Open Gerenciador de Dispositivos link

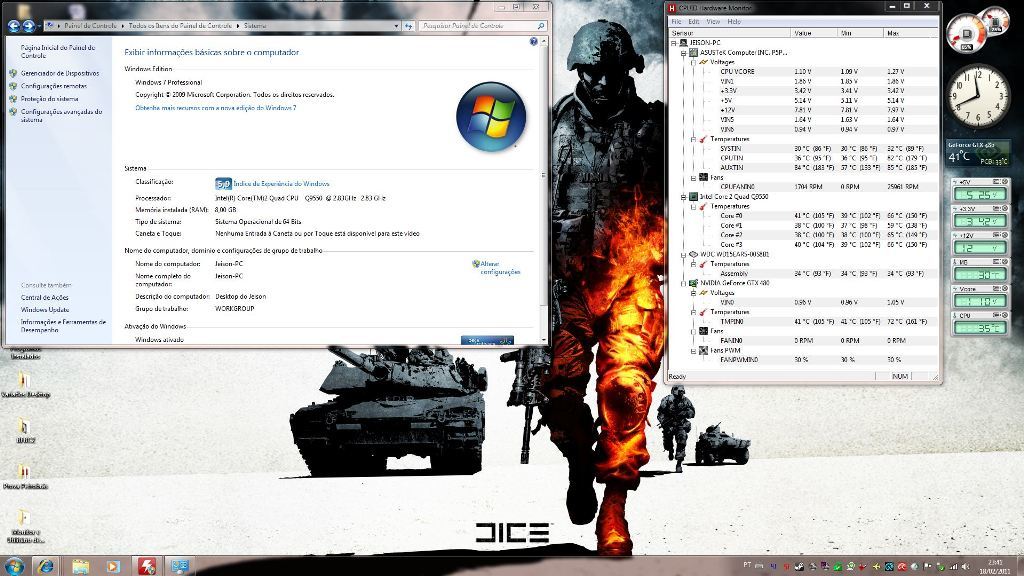pos(60,73)
